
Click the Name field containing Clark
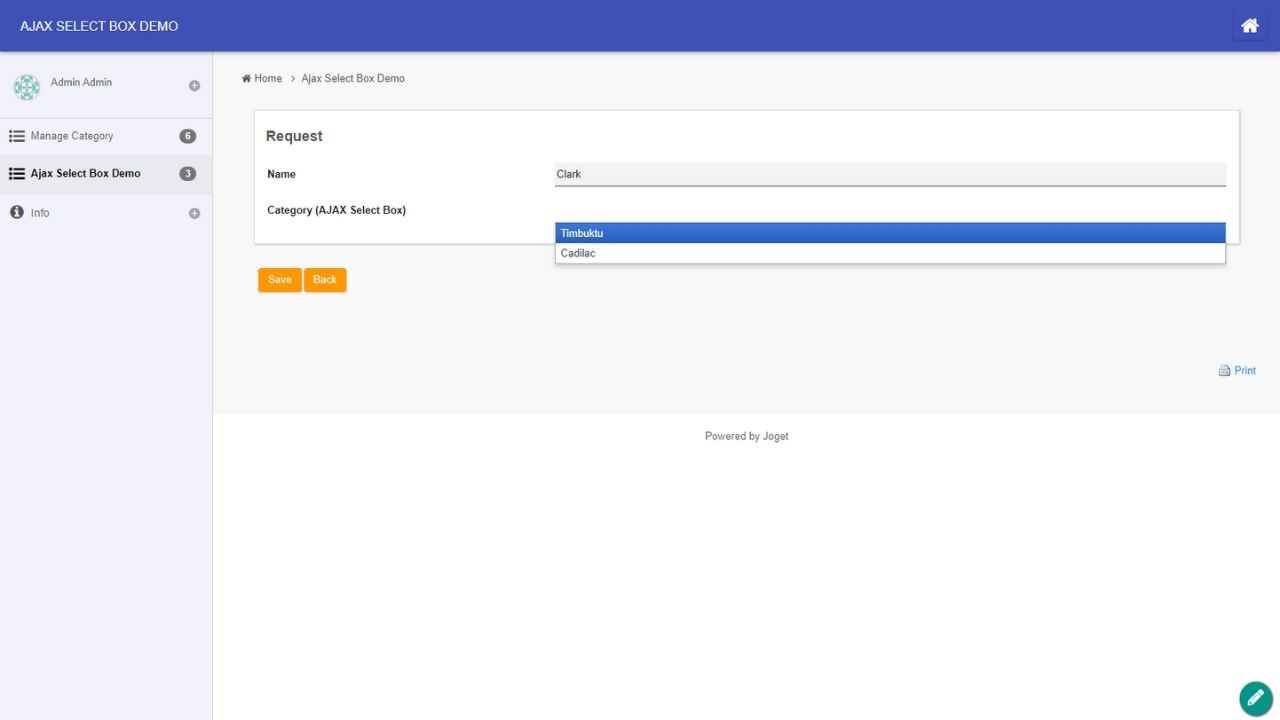(889, 174)
